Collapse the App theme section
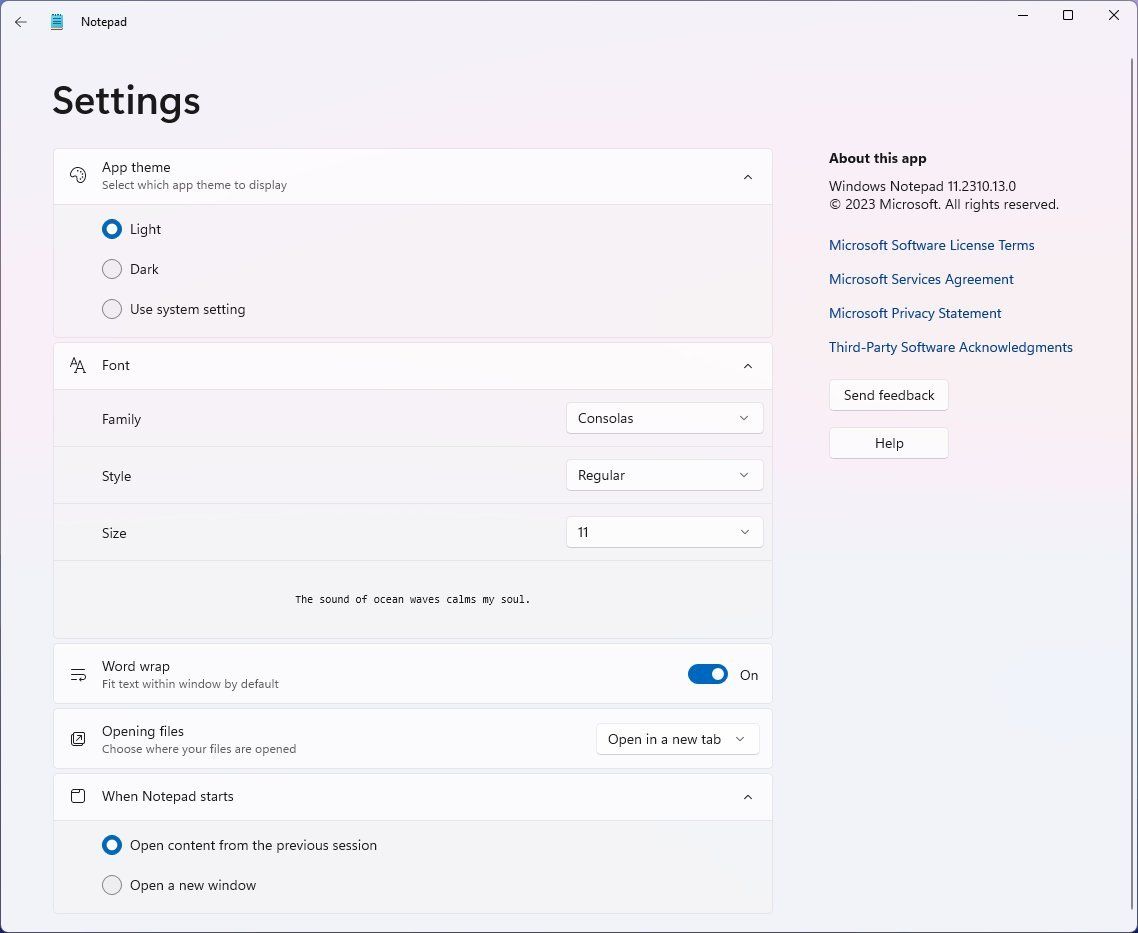Screen dimensions: 1138x933 (x=747, y=177)
